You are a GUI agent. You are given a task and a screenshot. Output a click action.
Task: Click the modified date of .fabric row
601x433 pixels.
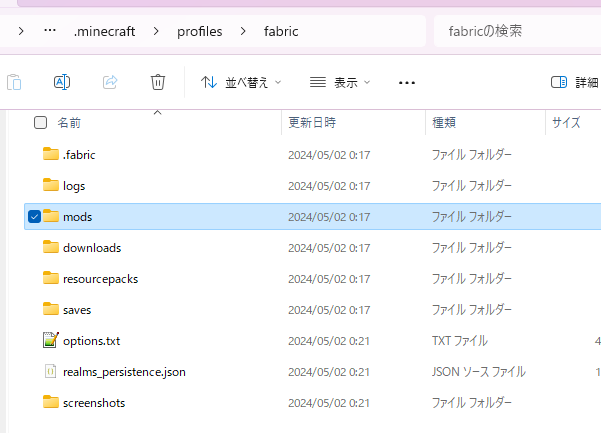coord(329,155)
